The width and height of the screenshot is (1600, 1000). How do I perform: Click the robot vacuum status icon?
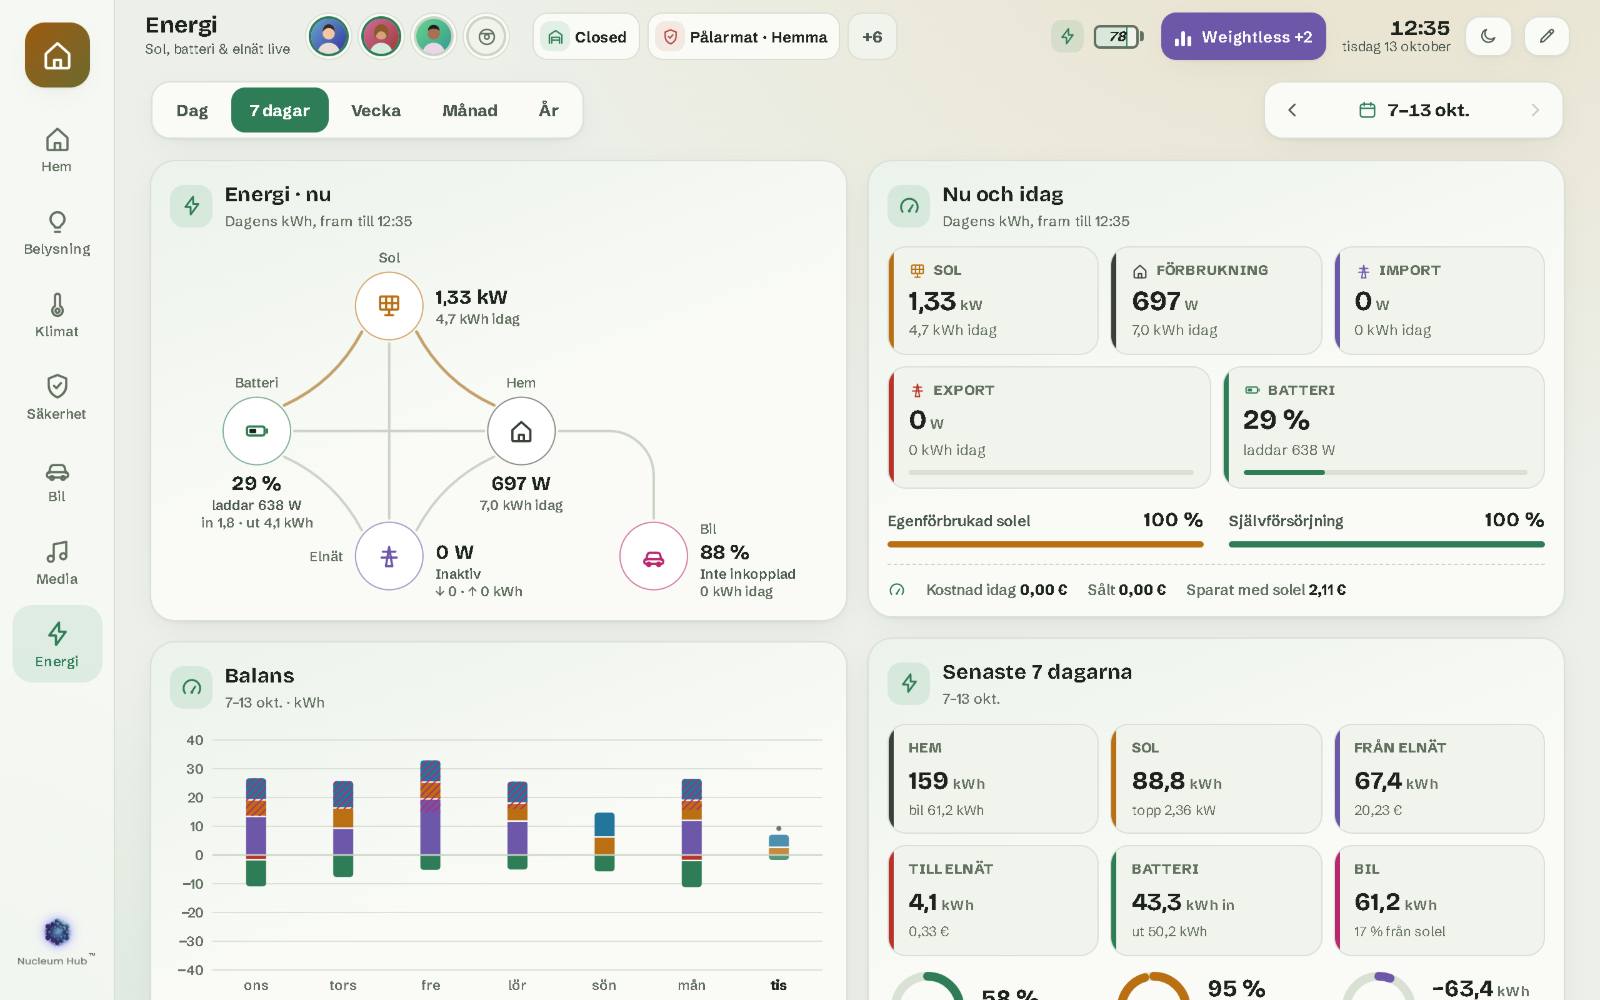click(487, 37)
